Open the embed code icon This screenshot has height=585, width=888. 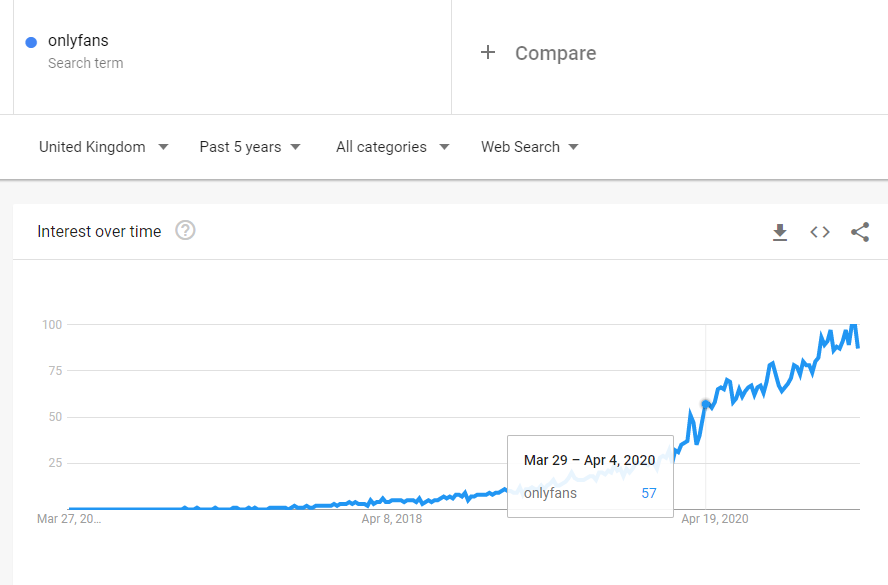click(820, 232)
